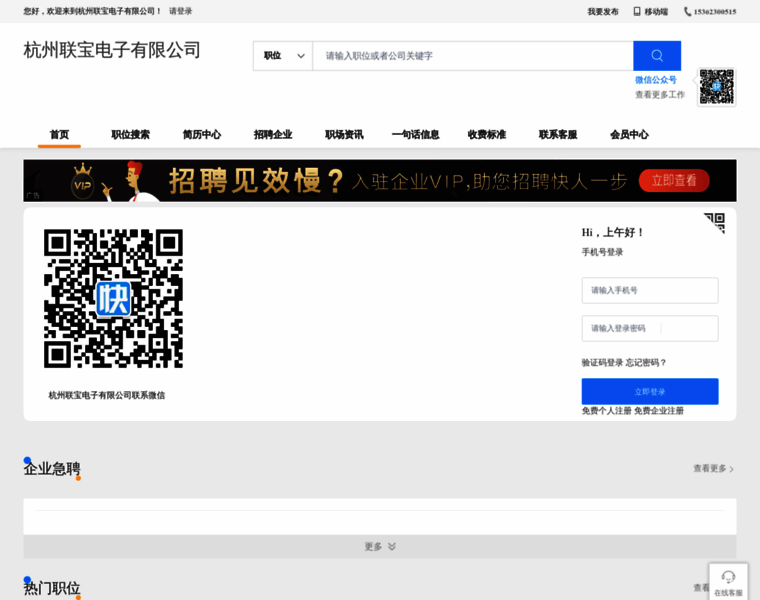Open the 联系客服 tab
Viewport: 760px width, 600px height.
coord(558,134)
